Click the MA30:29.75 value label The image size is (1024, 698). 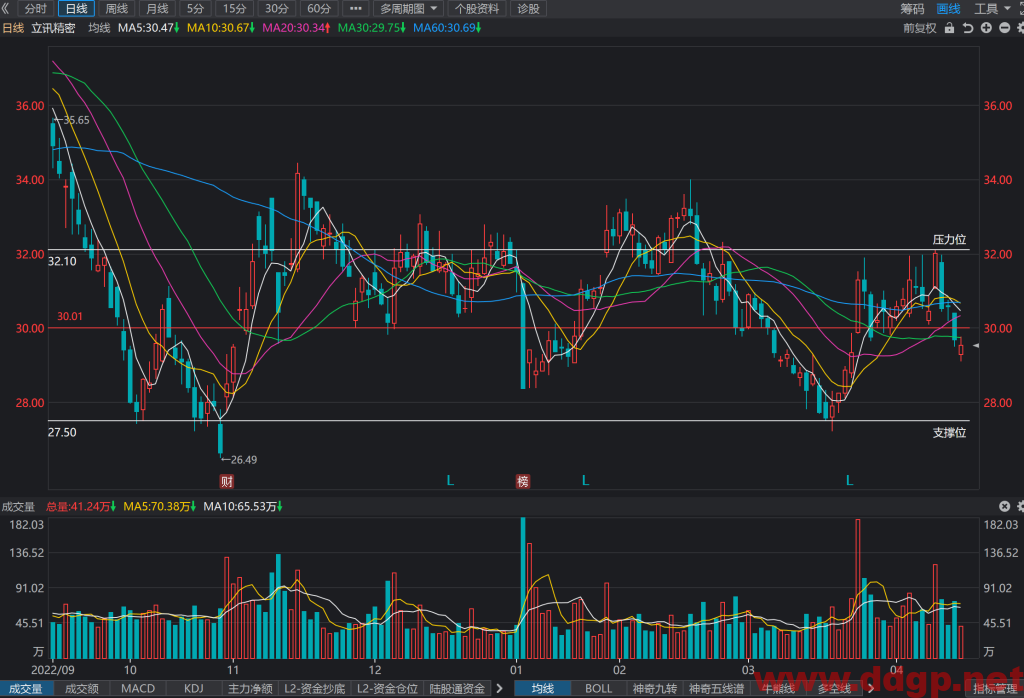[372, 28]
